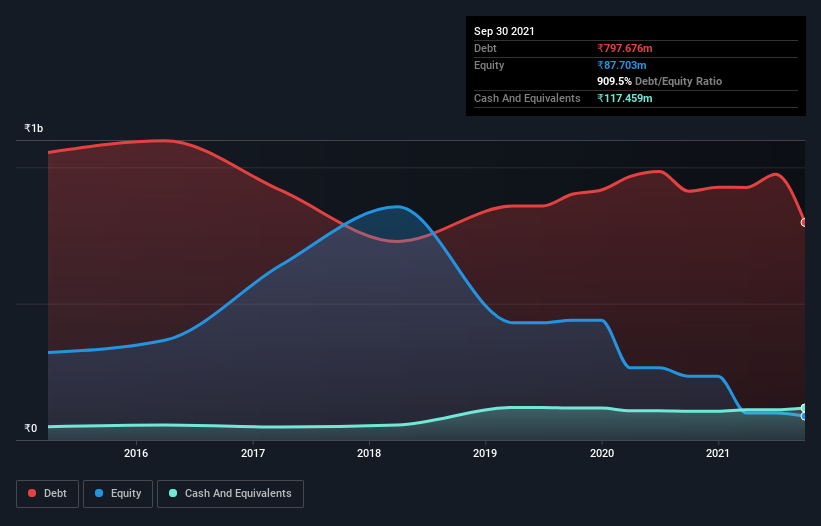Screen dimensions: 821x526
Task: Toggle the Equity legend button
Action: (118, 494)
